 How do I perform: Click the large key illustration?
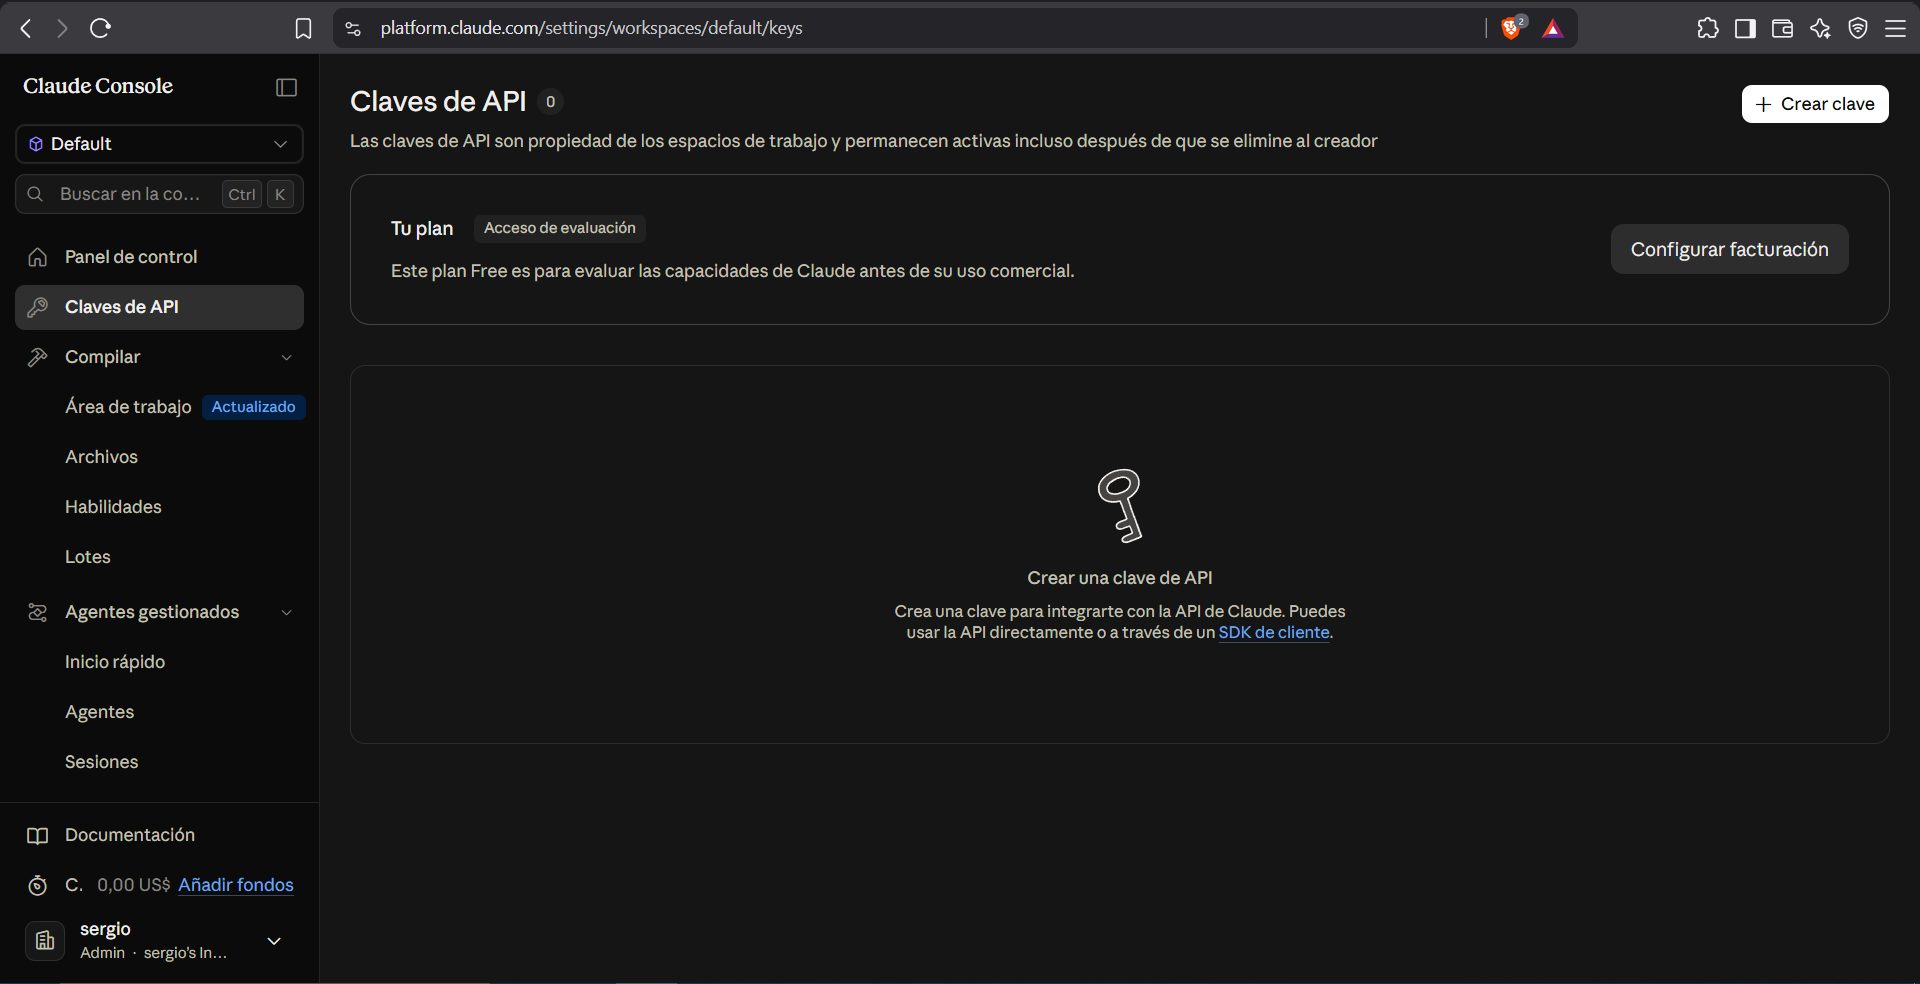[1120, 506]
